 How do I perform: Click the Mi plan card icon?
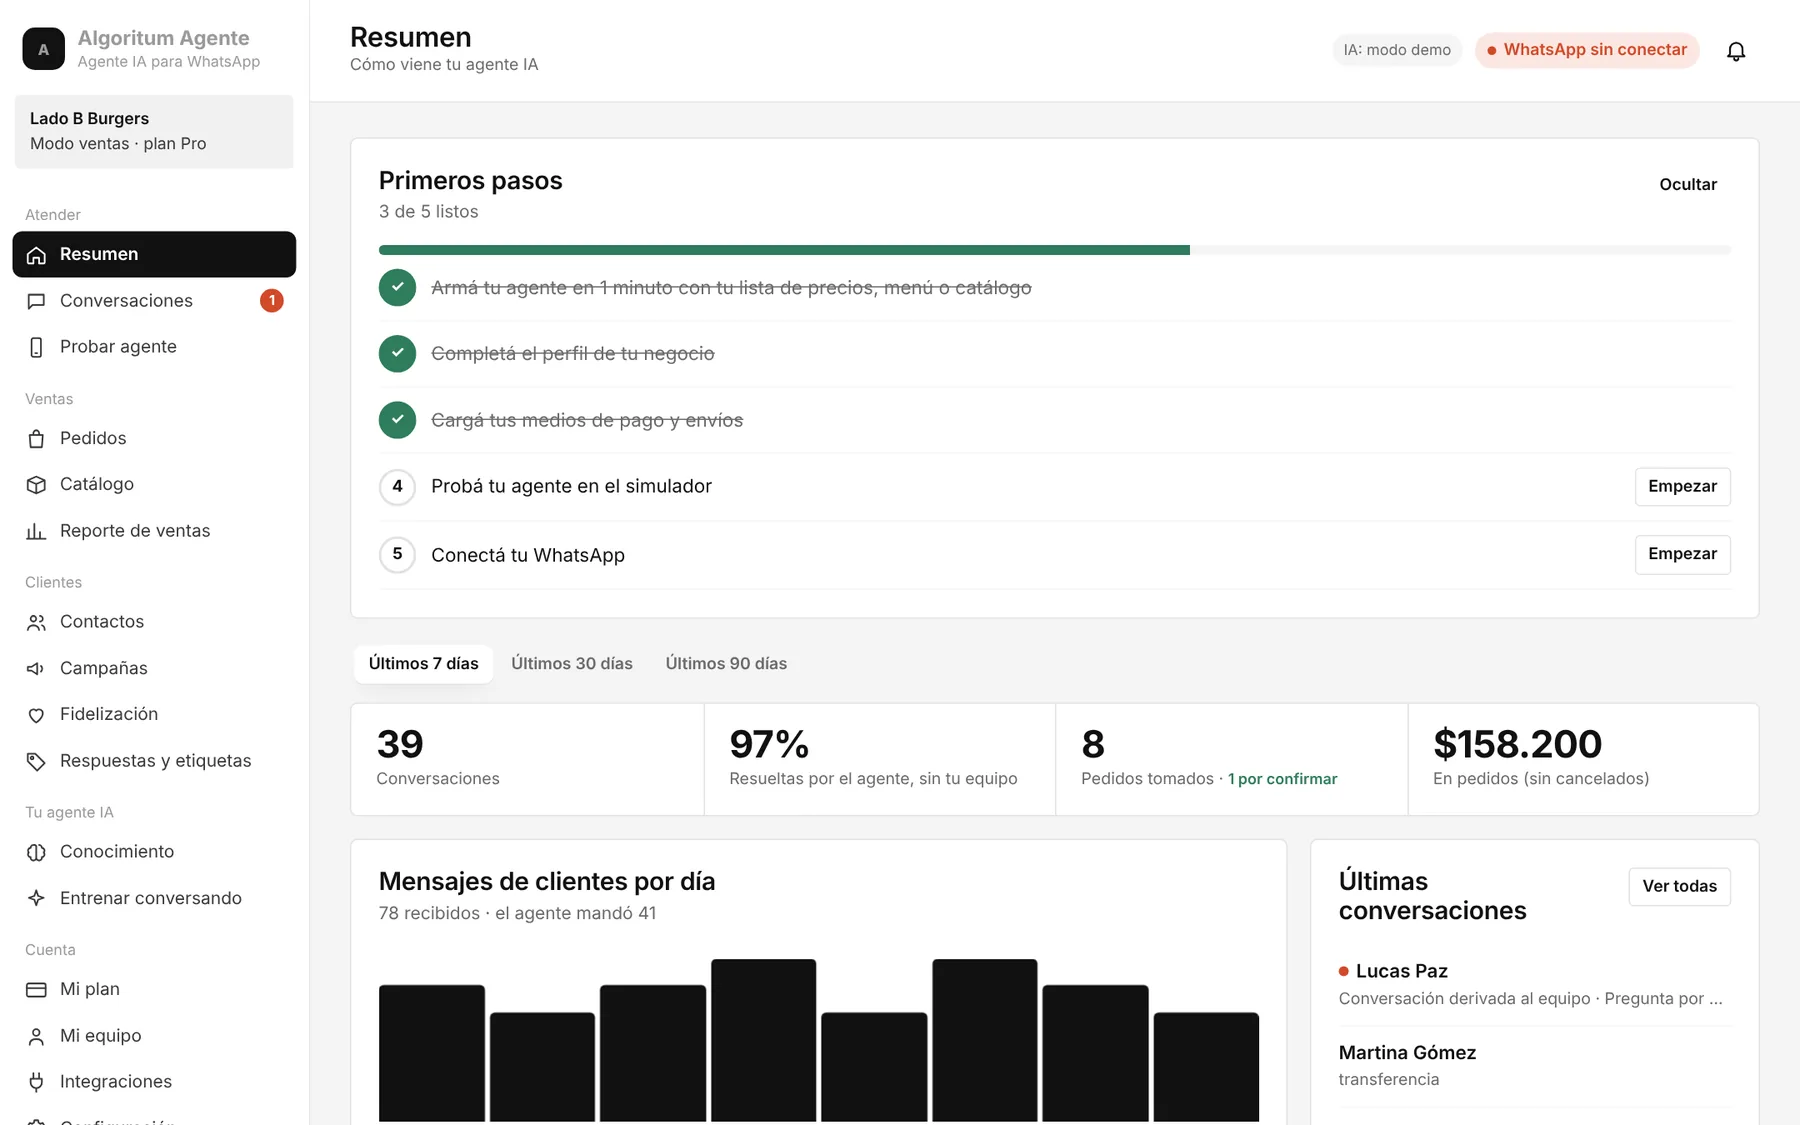[36, 990]
